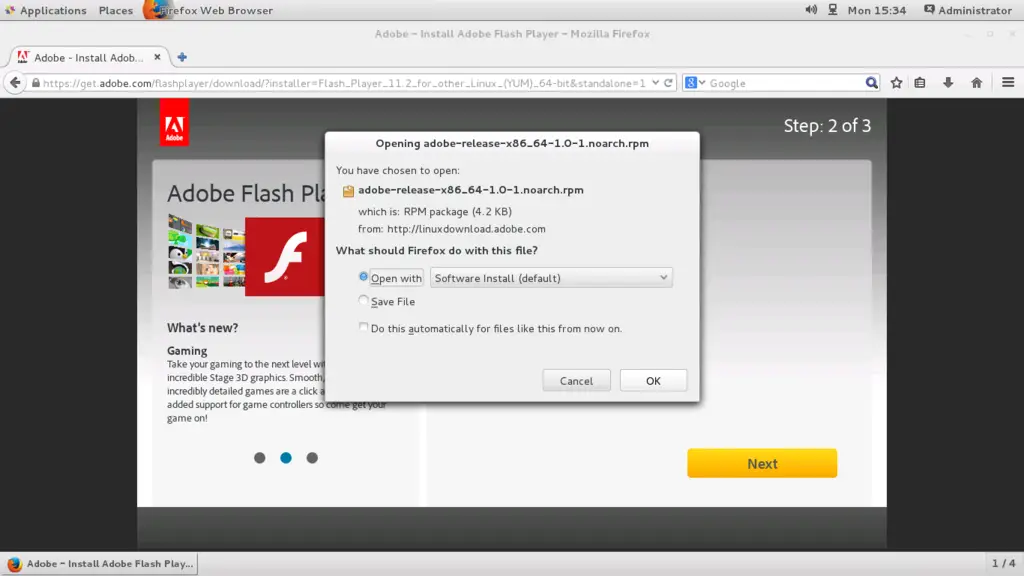The width and height of the screenshot is (1024, 576).
Task: Click 'RPM package (4.2 KB)' file type text
Action: click(458, 212)
